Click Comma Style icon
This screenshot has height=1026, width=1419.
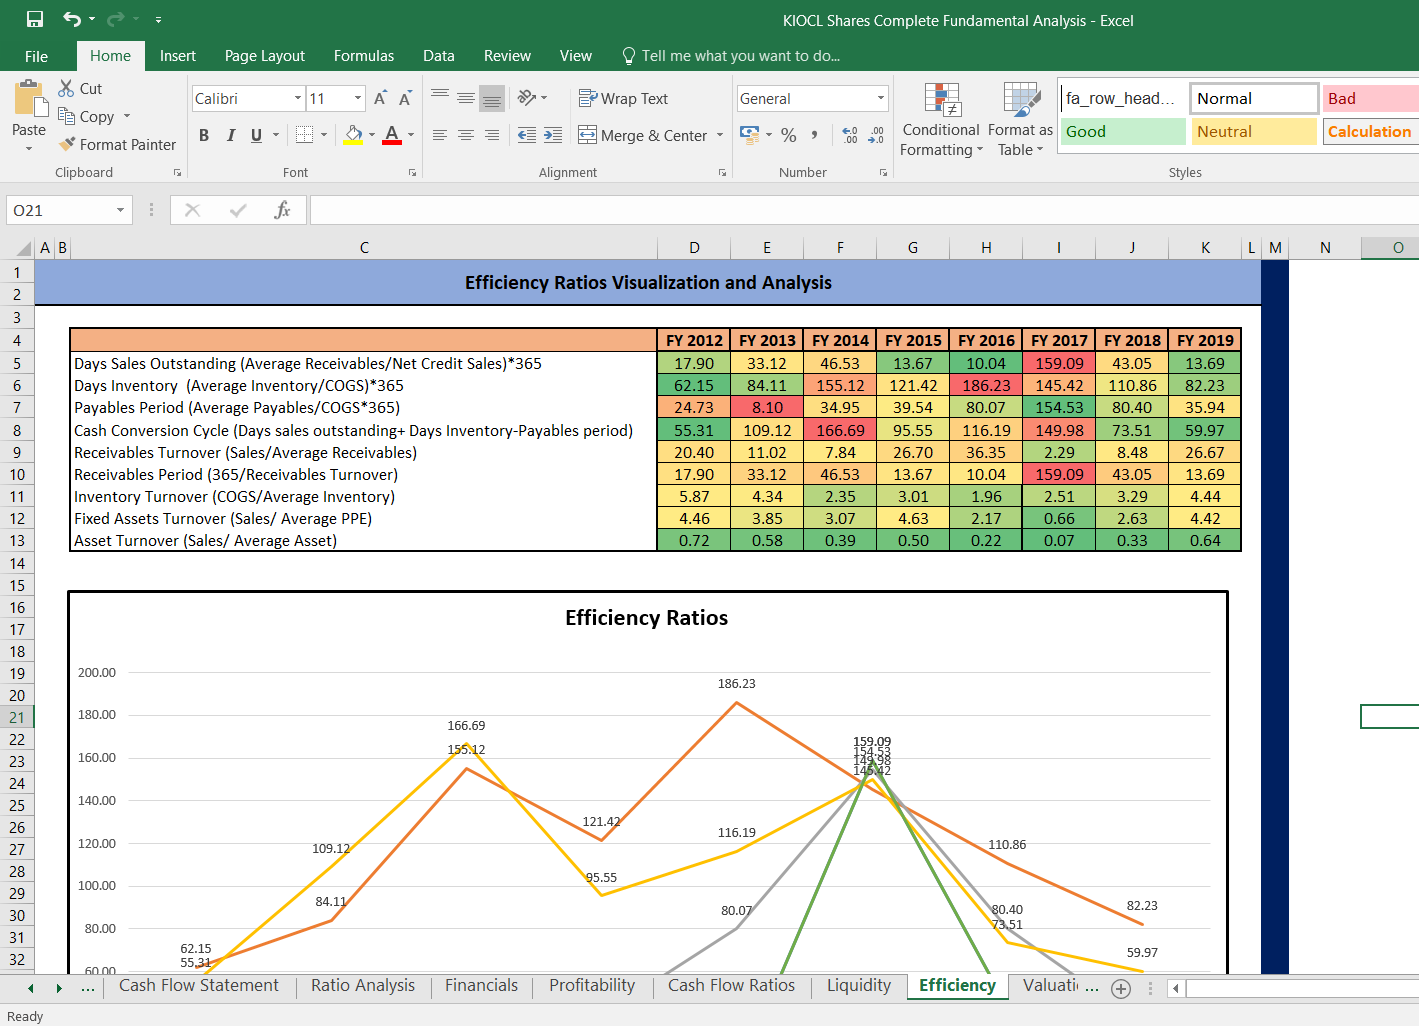(x=815, y=135)
